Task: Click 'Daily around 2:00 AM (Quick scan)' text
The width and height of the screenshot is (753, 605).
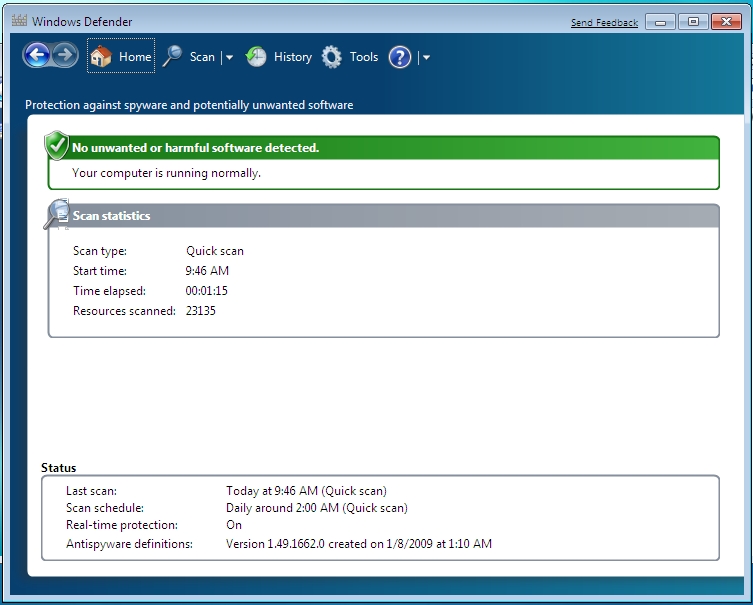Action: [317, 508]
